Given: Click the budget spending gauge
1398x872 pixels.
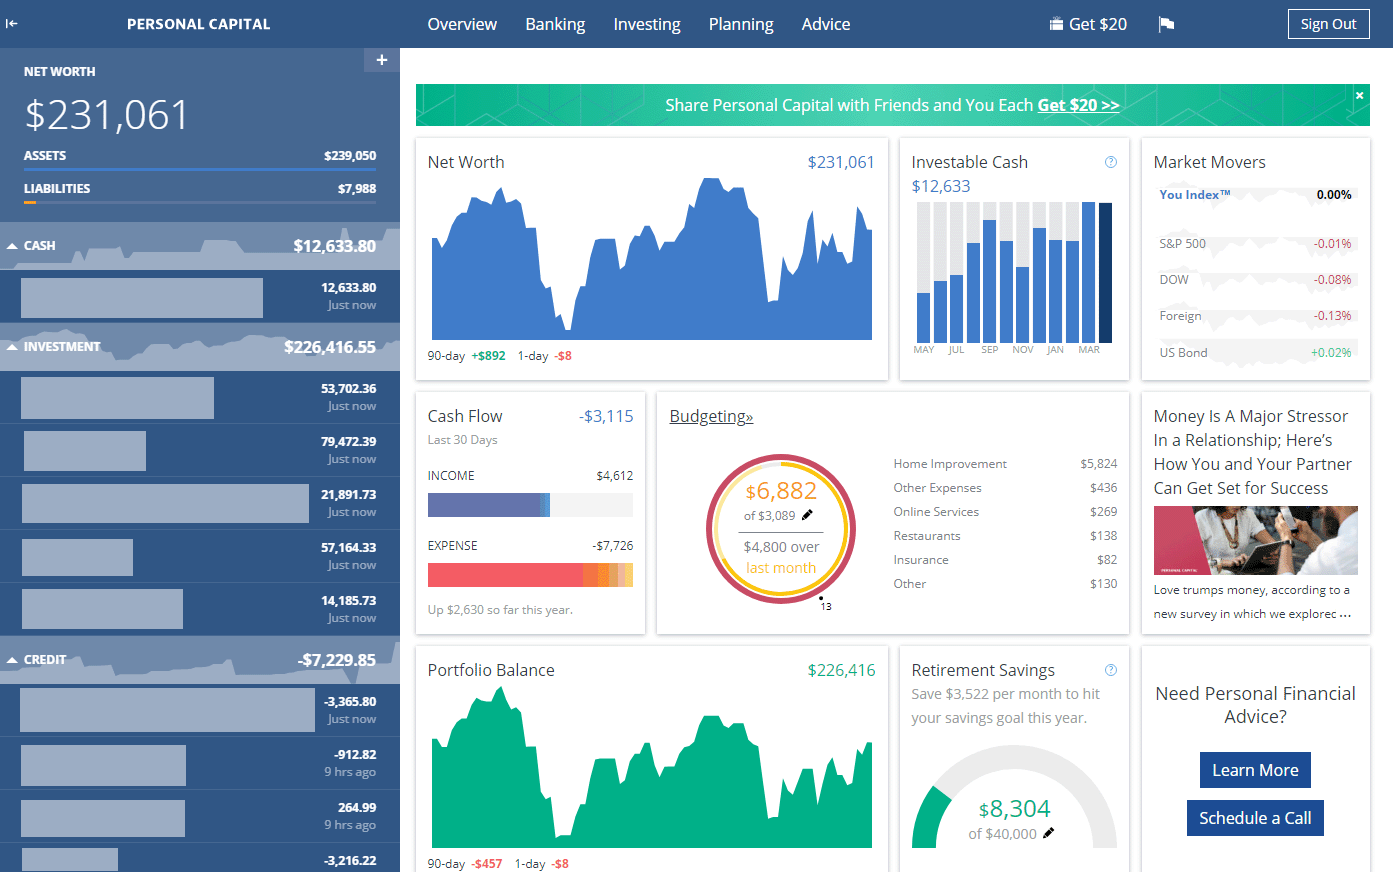Looking at the screenshot, I should point(781,528).
